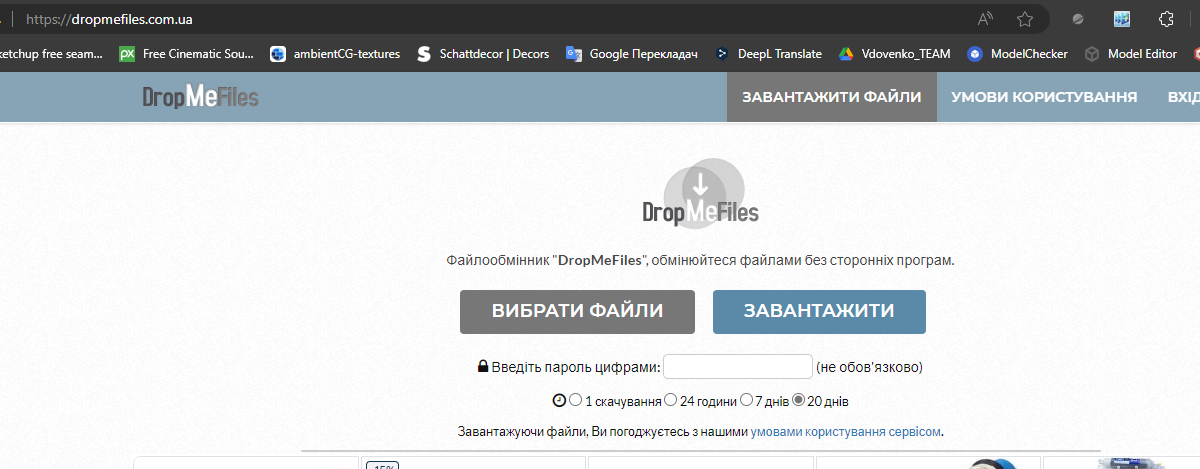Click the clock icon before expiration options
The width and height of the screenshot is (1200, 469).
559,400
